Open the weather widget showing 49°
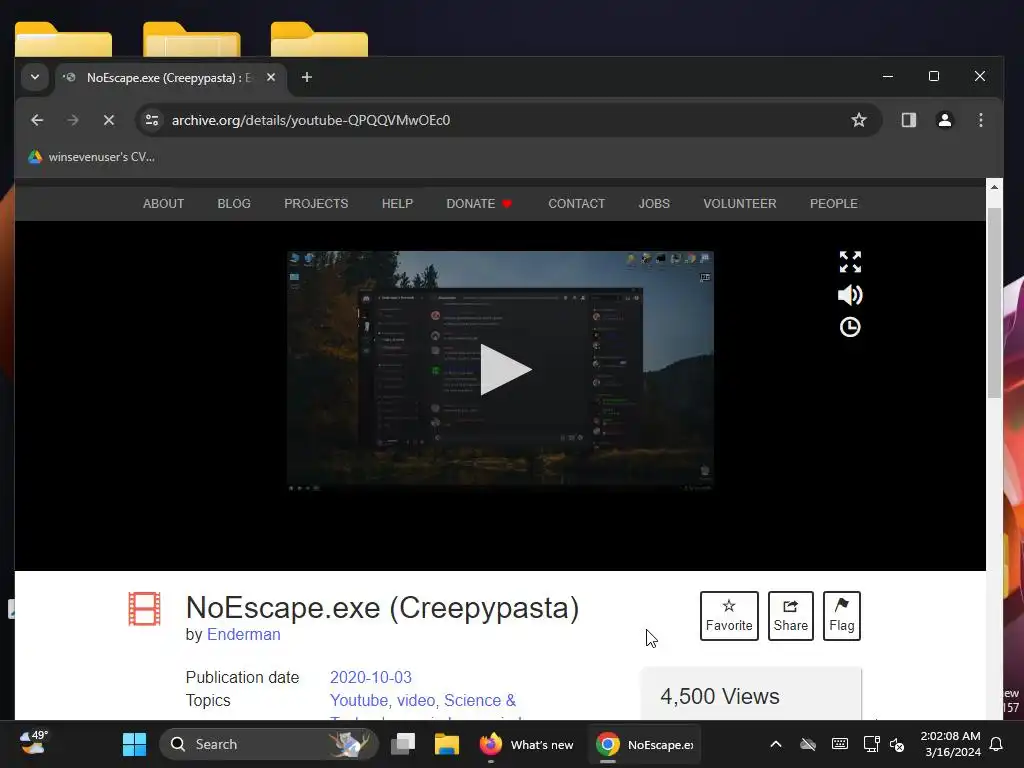The image size is (1024, 768). point(34,743)
